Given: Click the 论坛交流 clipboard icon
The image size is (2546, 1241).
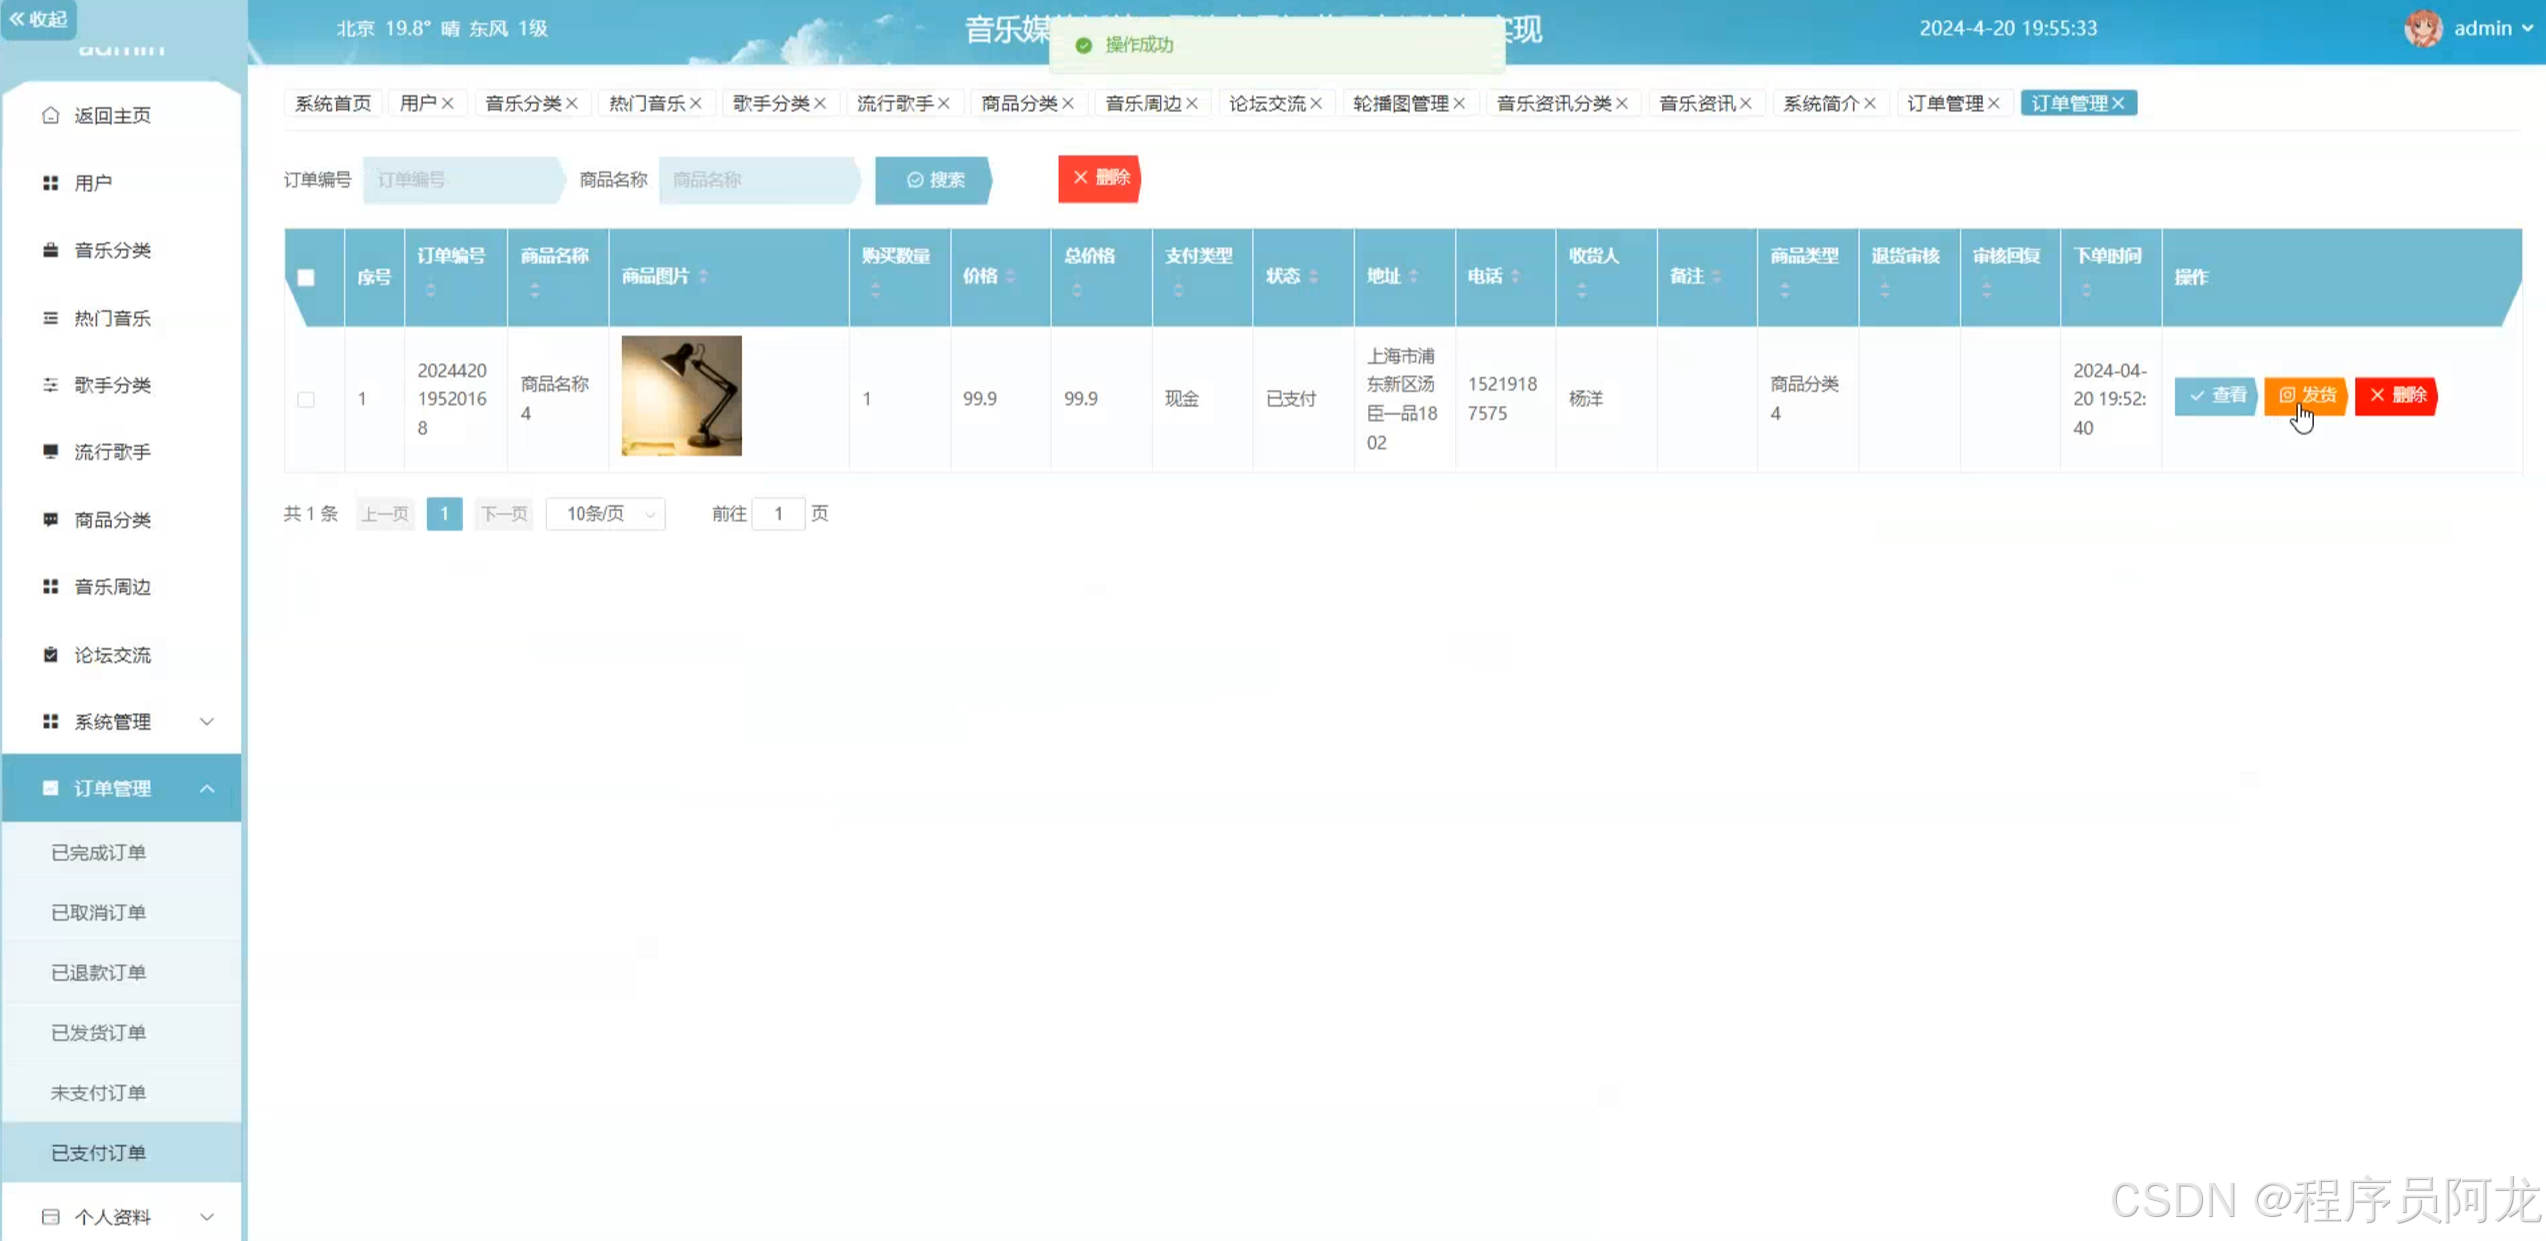Looking at the screenshot, I should coord(50,654).
